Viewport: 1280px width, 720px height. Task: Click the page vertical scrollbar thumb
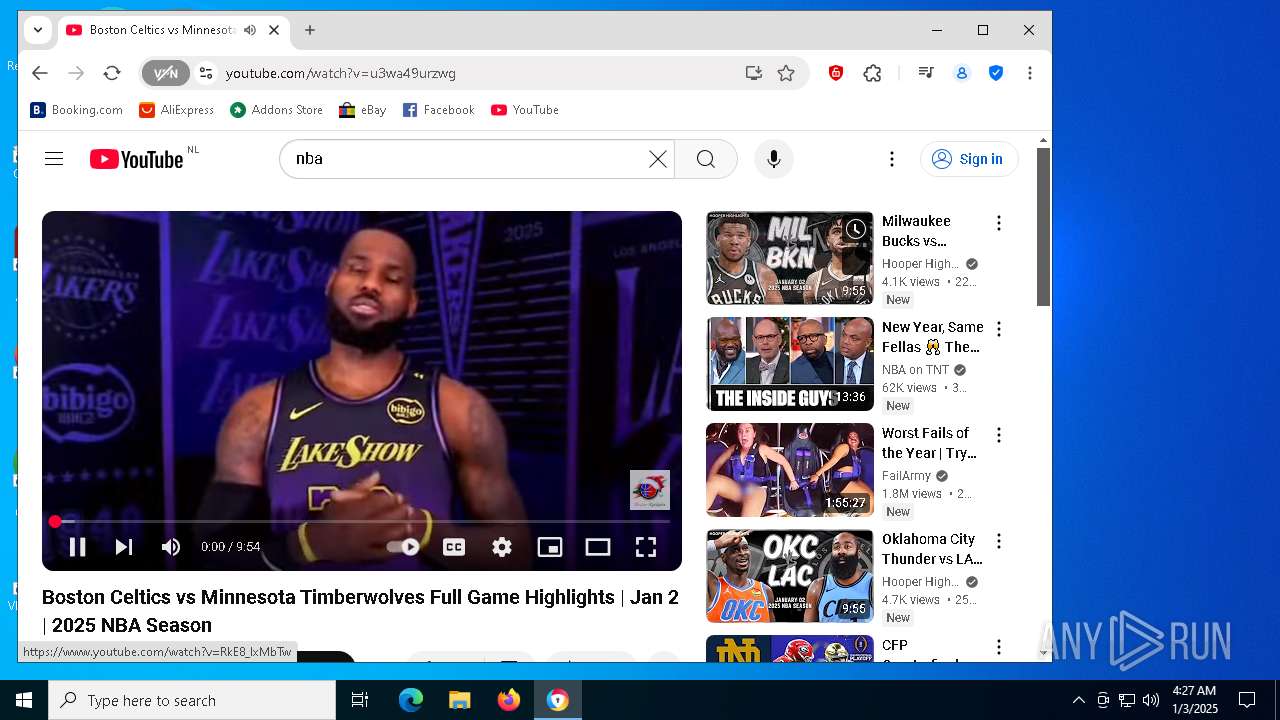pyautogui.click(x=1043, y=227)
